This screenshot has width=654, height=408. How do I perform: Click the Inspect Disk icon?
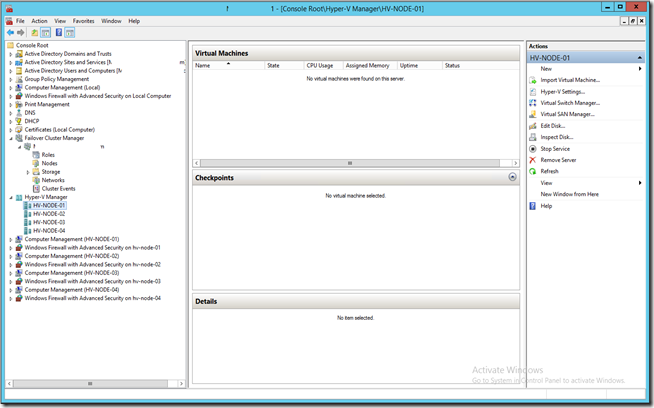click(533, 137)
